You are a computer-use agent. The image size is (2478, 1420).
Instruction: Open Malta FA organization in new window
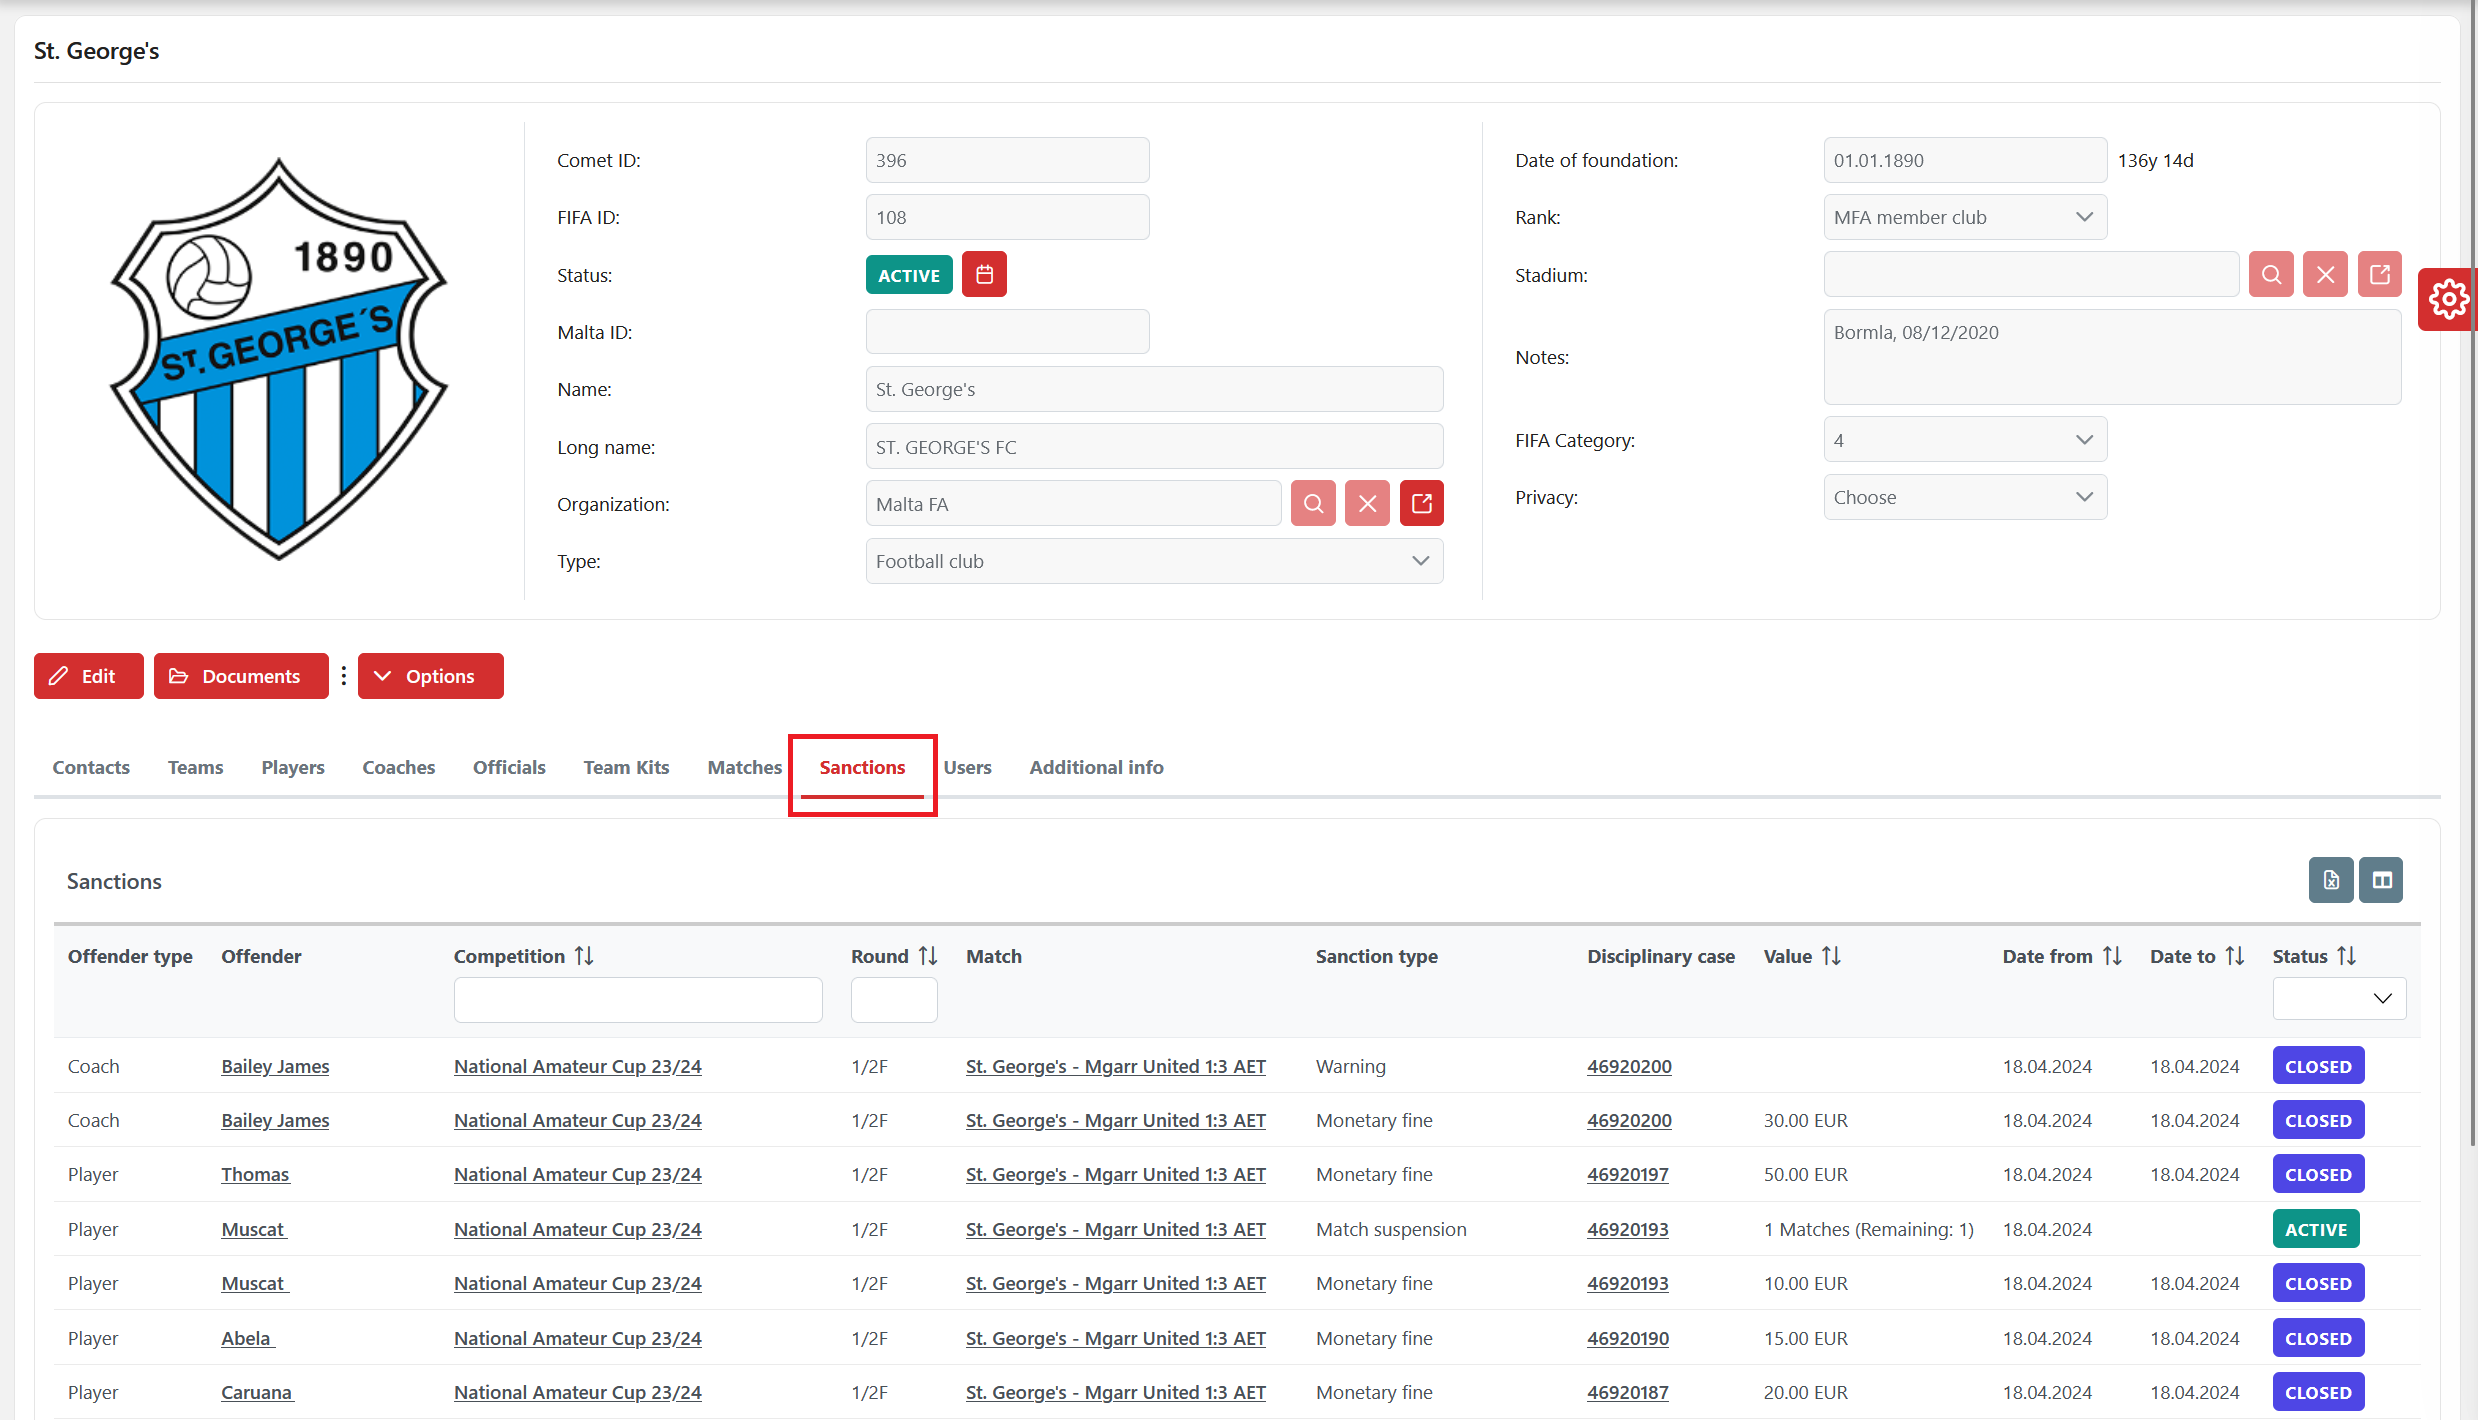1421,504
